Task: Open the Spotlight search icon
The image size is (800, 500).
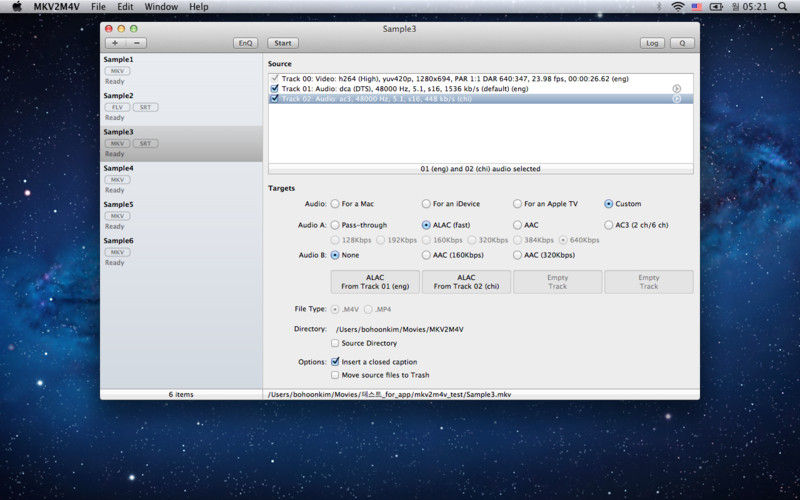Action: tap(783, 7)
